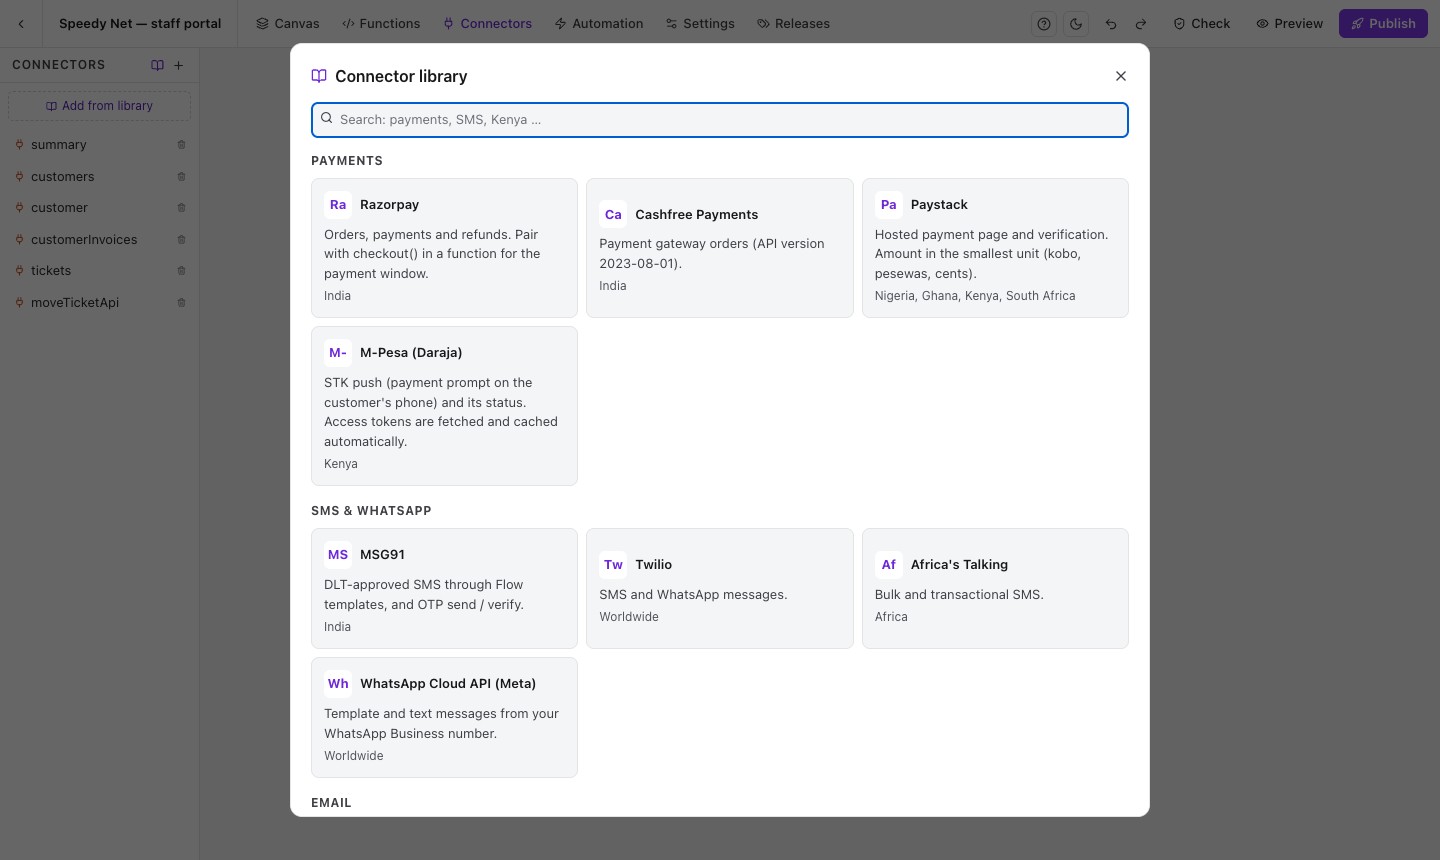
Task: Open the Settings tab
Action: [700, 24]
